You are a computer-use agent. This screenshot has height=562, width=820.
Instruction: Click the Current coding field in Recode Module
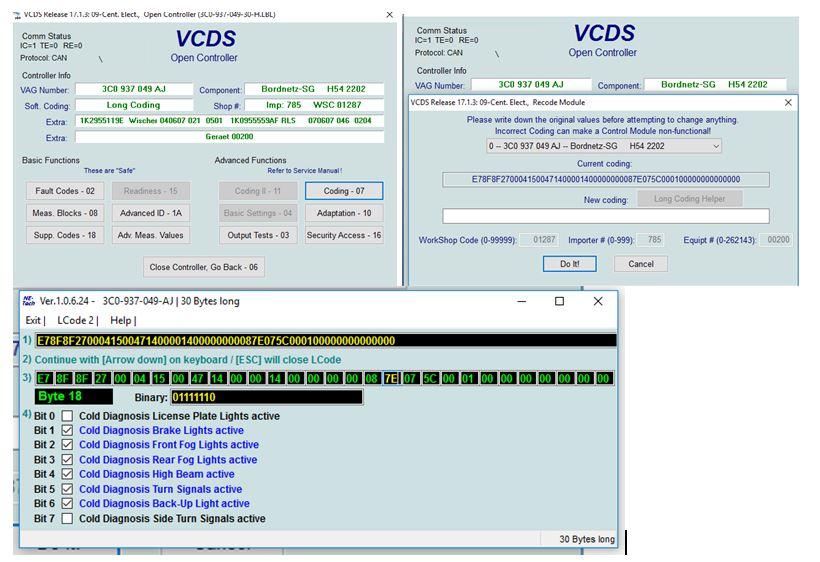click(x=606, y=179)
